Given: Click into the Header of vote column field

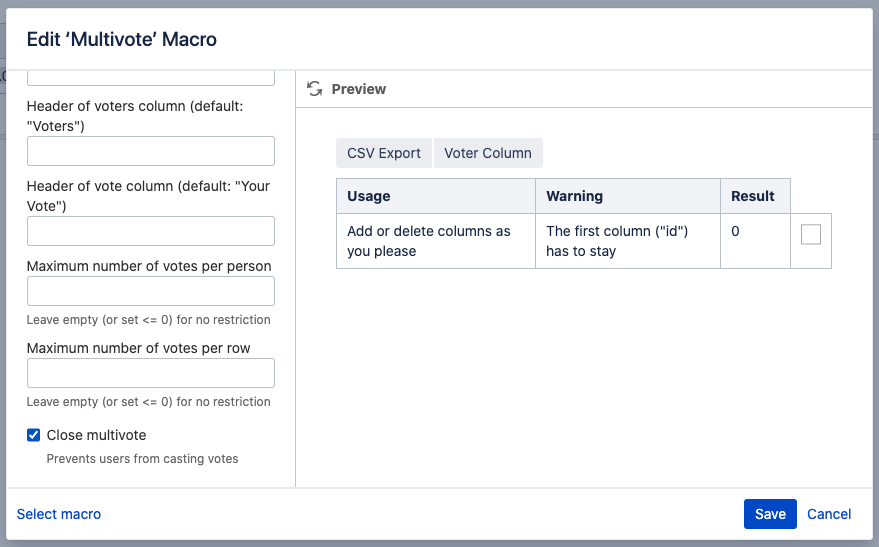Looking at the screenshot, I should click(150, 231).
